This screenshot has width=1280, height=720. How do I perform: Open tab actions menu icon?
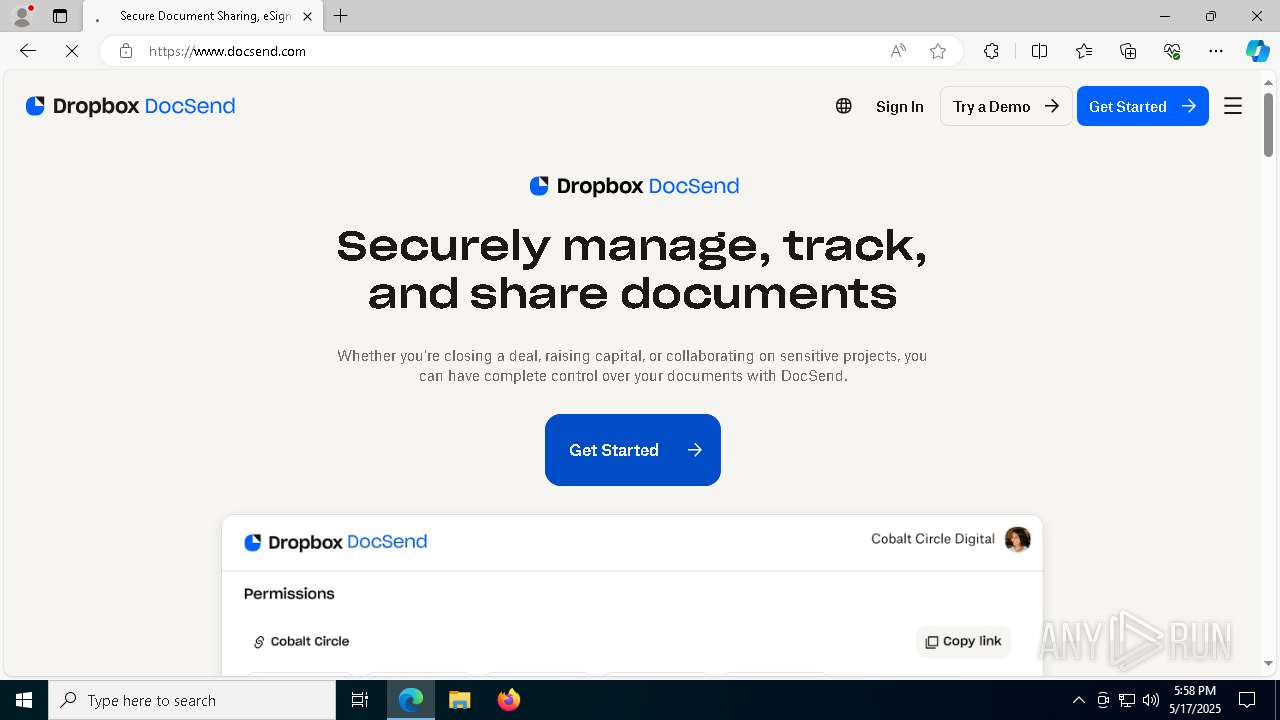tap(60, 16)
